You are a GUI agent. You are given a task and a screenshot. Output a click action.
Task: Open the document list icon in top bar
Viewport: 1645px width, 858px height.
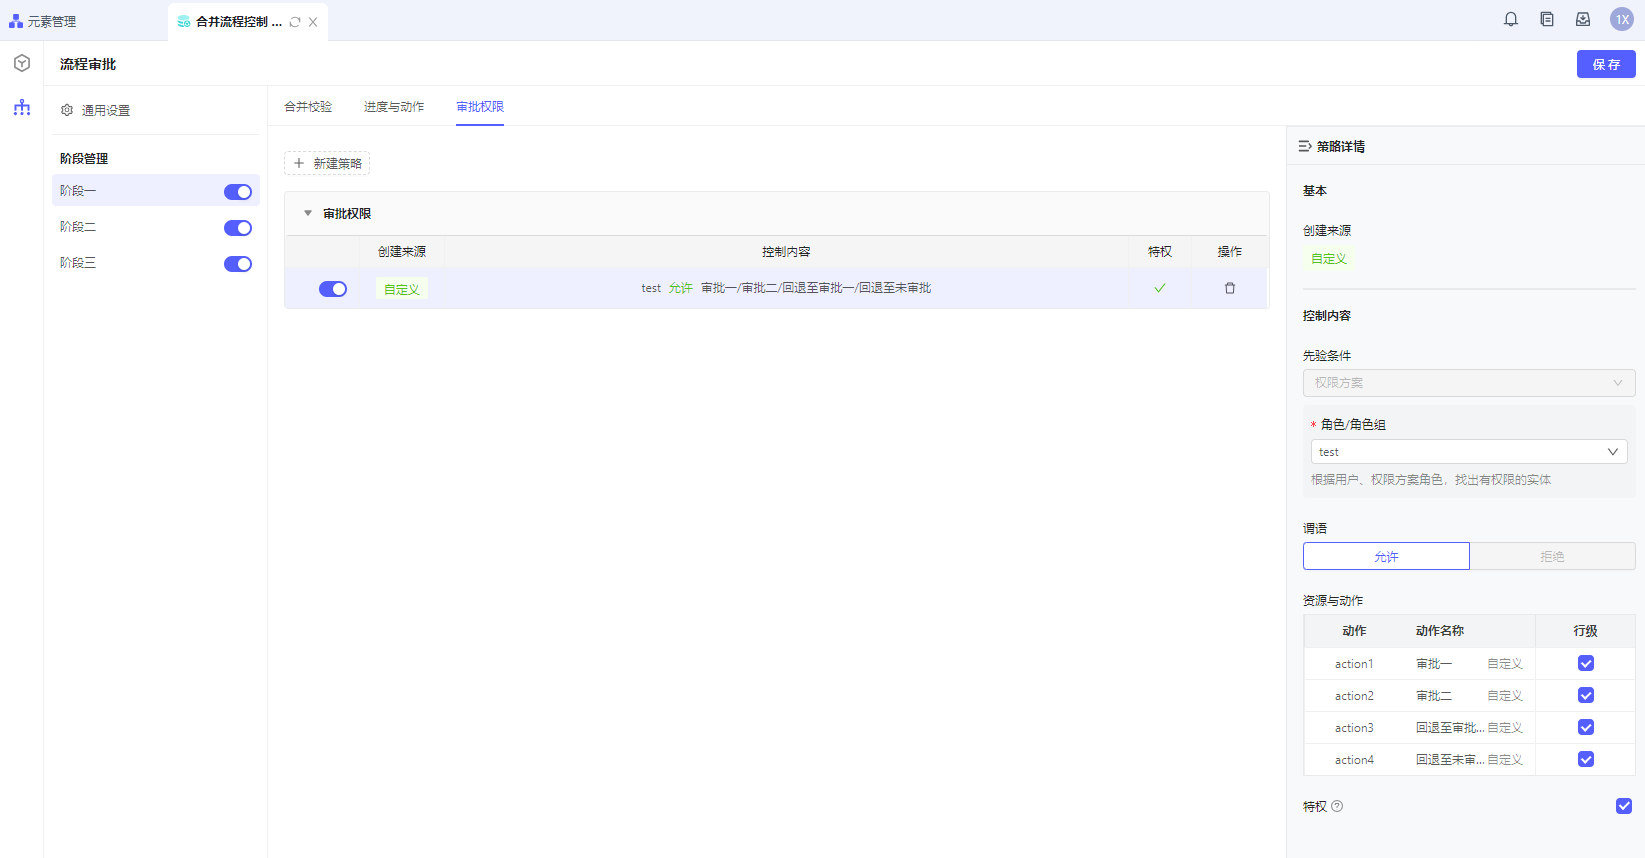1547,20
